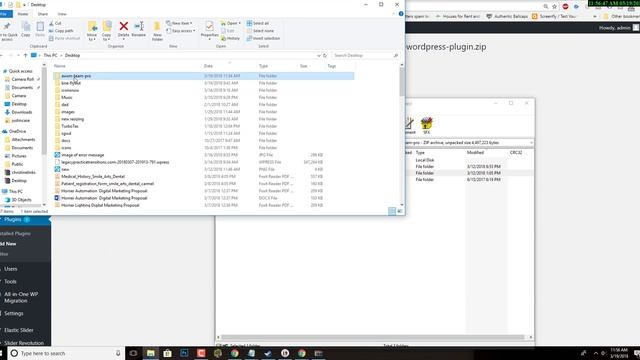
Task: Select the TurboTax folder row
Action: click(x=203, y=126)
